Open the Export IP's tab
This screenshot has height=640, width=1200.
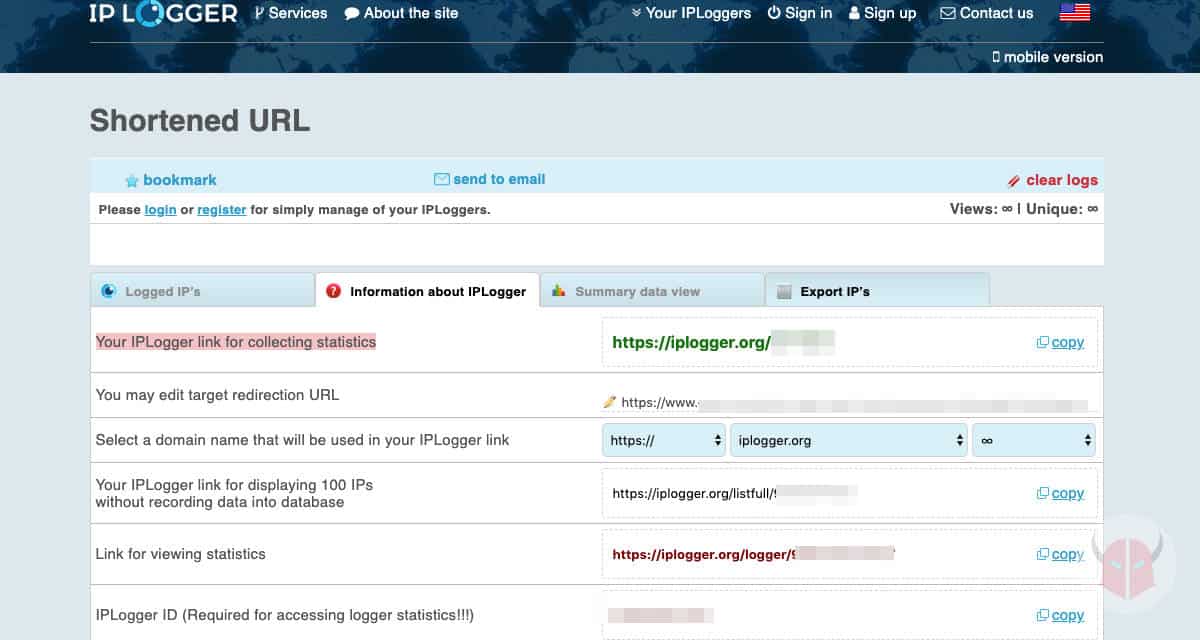coord(877,290)
